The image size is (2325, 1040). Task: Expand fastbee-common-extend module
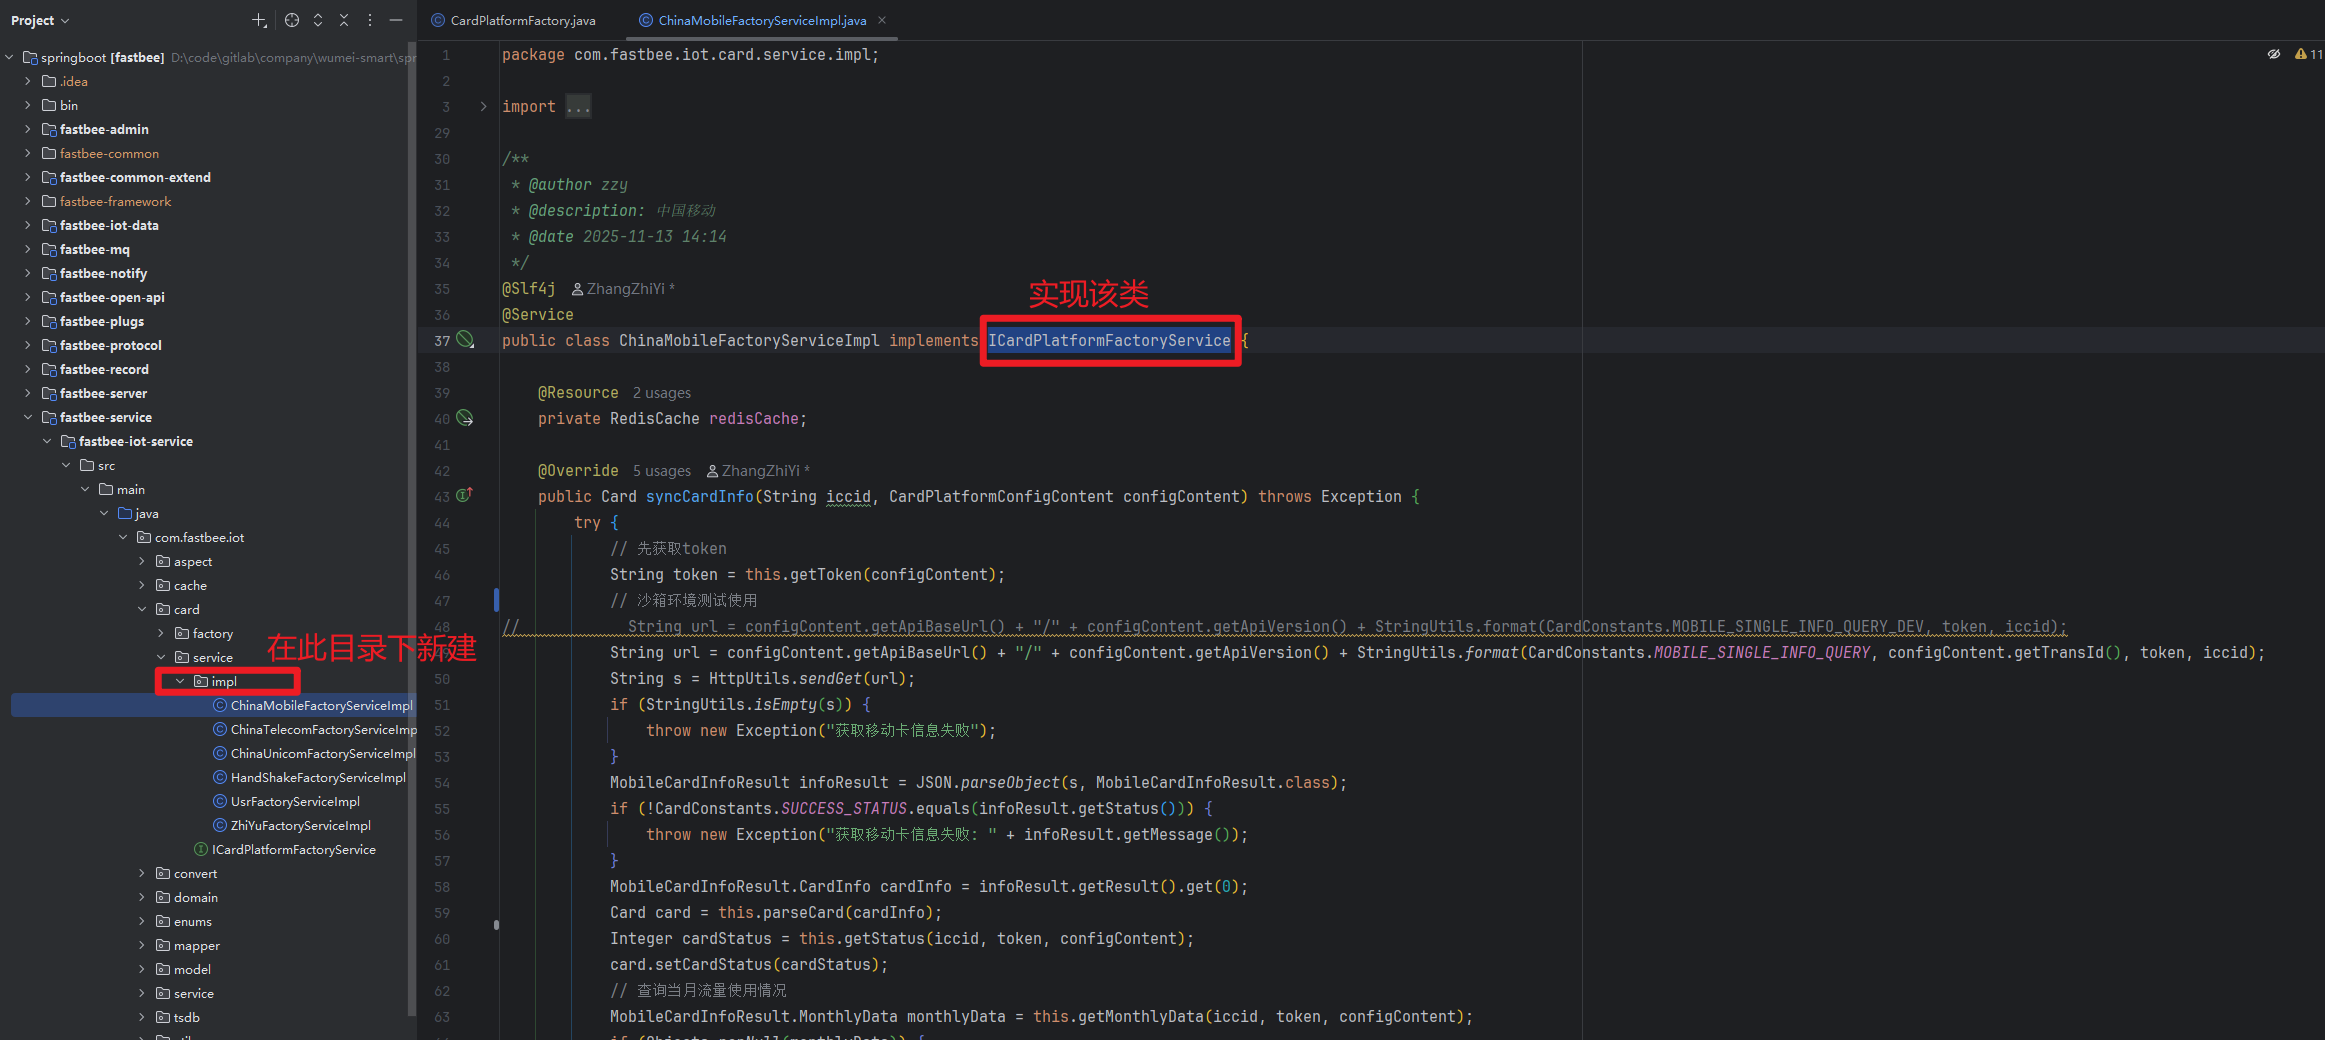(28, 177)
